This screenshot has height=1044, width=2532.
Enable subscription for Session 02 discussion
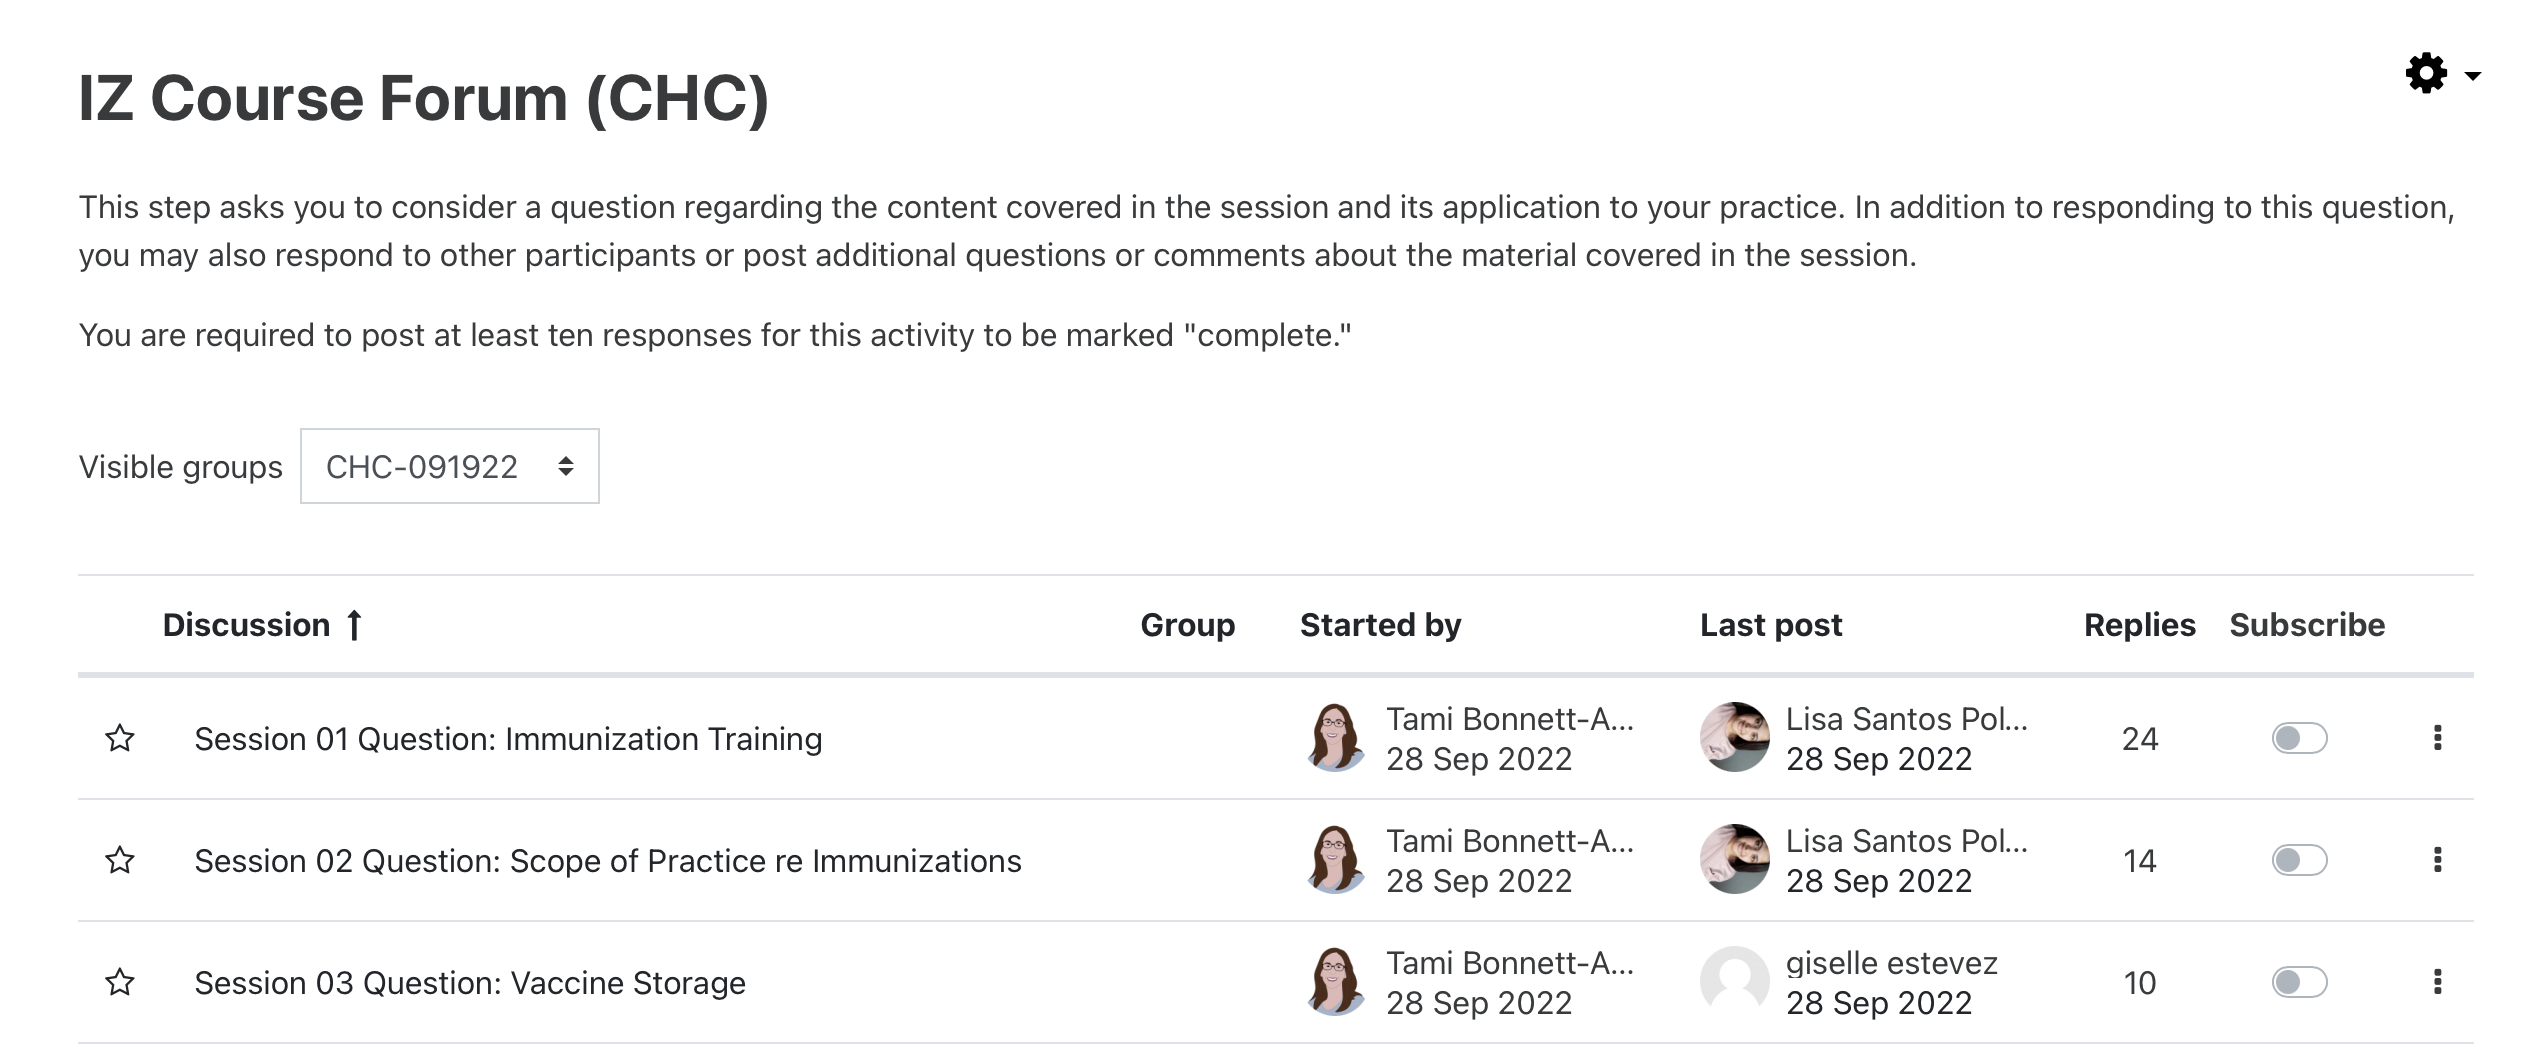tap(2299, 860)
